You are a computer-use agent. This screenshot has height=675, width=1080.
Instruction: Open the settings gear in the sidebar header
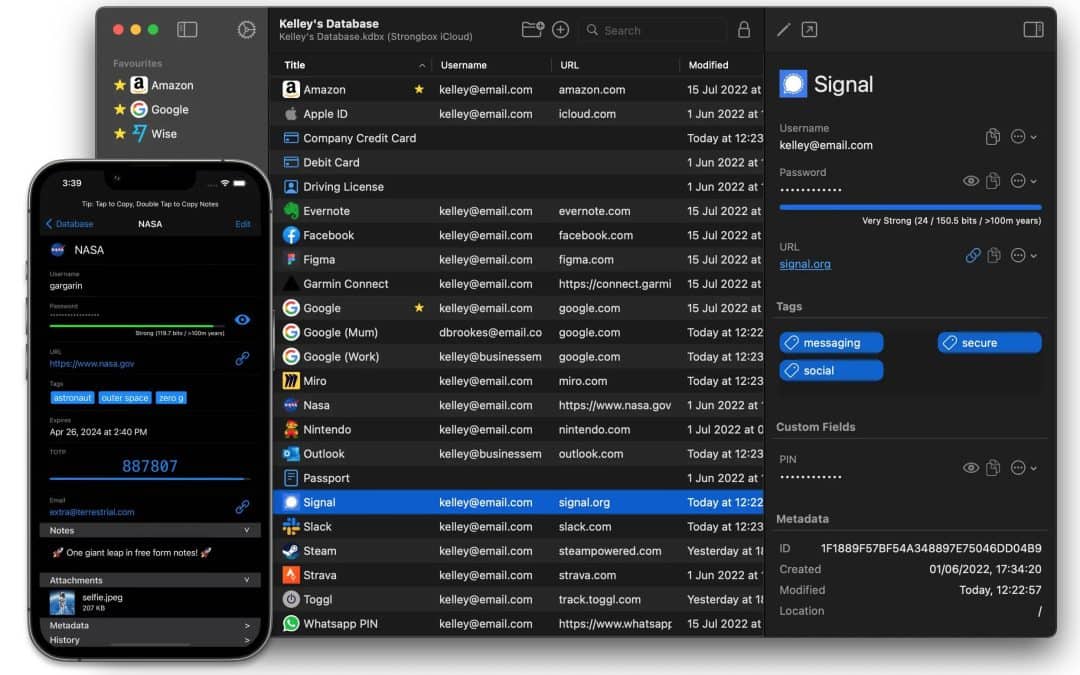coord(246,30)
